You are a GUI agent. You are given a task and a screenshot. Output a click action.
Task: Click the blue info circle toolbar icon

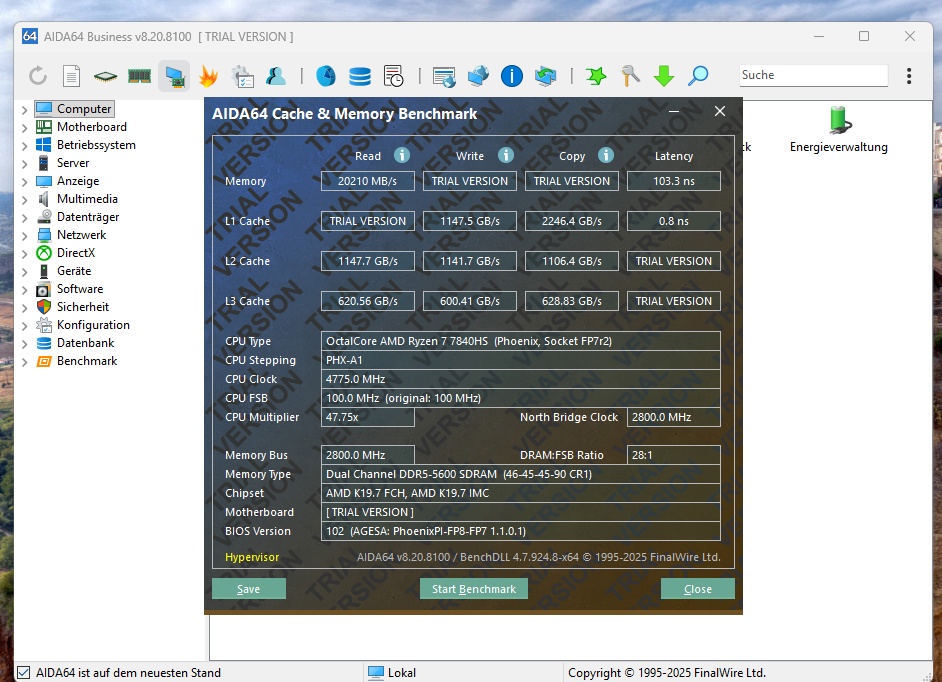512,76
